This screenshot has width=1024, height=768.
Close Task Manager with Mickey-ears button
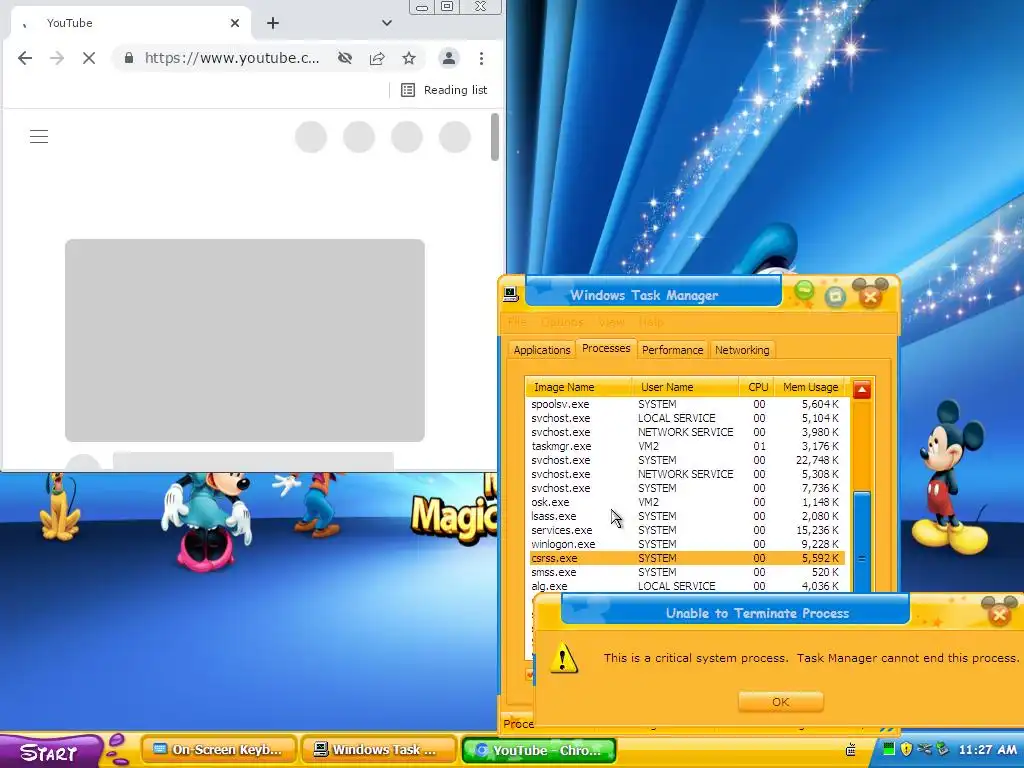[870, 295]
